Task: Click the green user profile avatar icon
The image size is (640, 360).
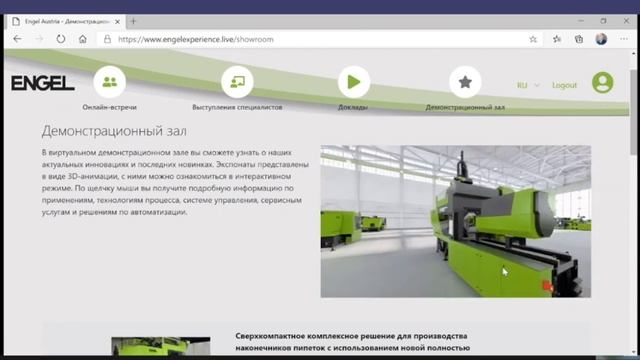Action: (x=602, y=82)
